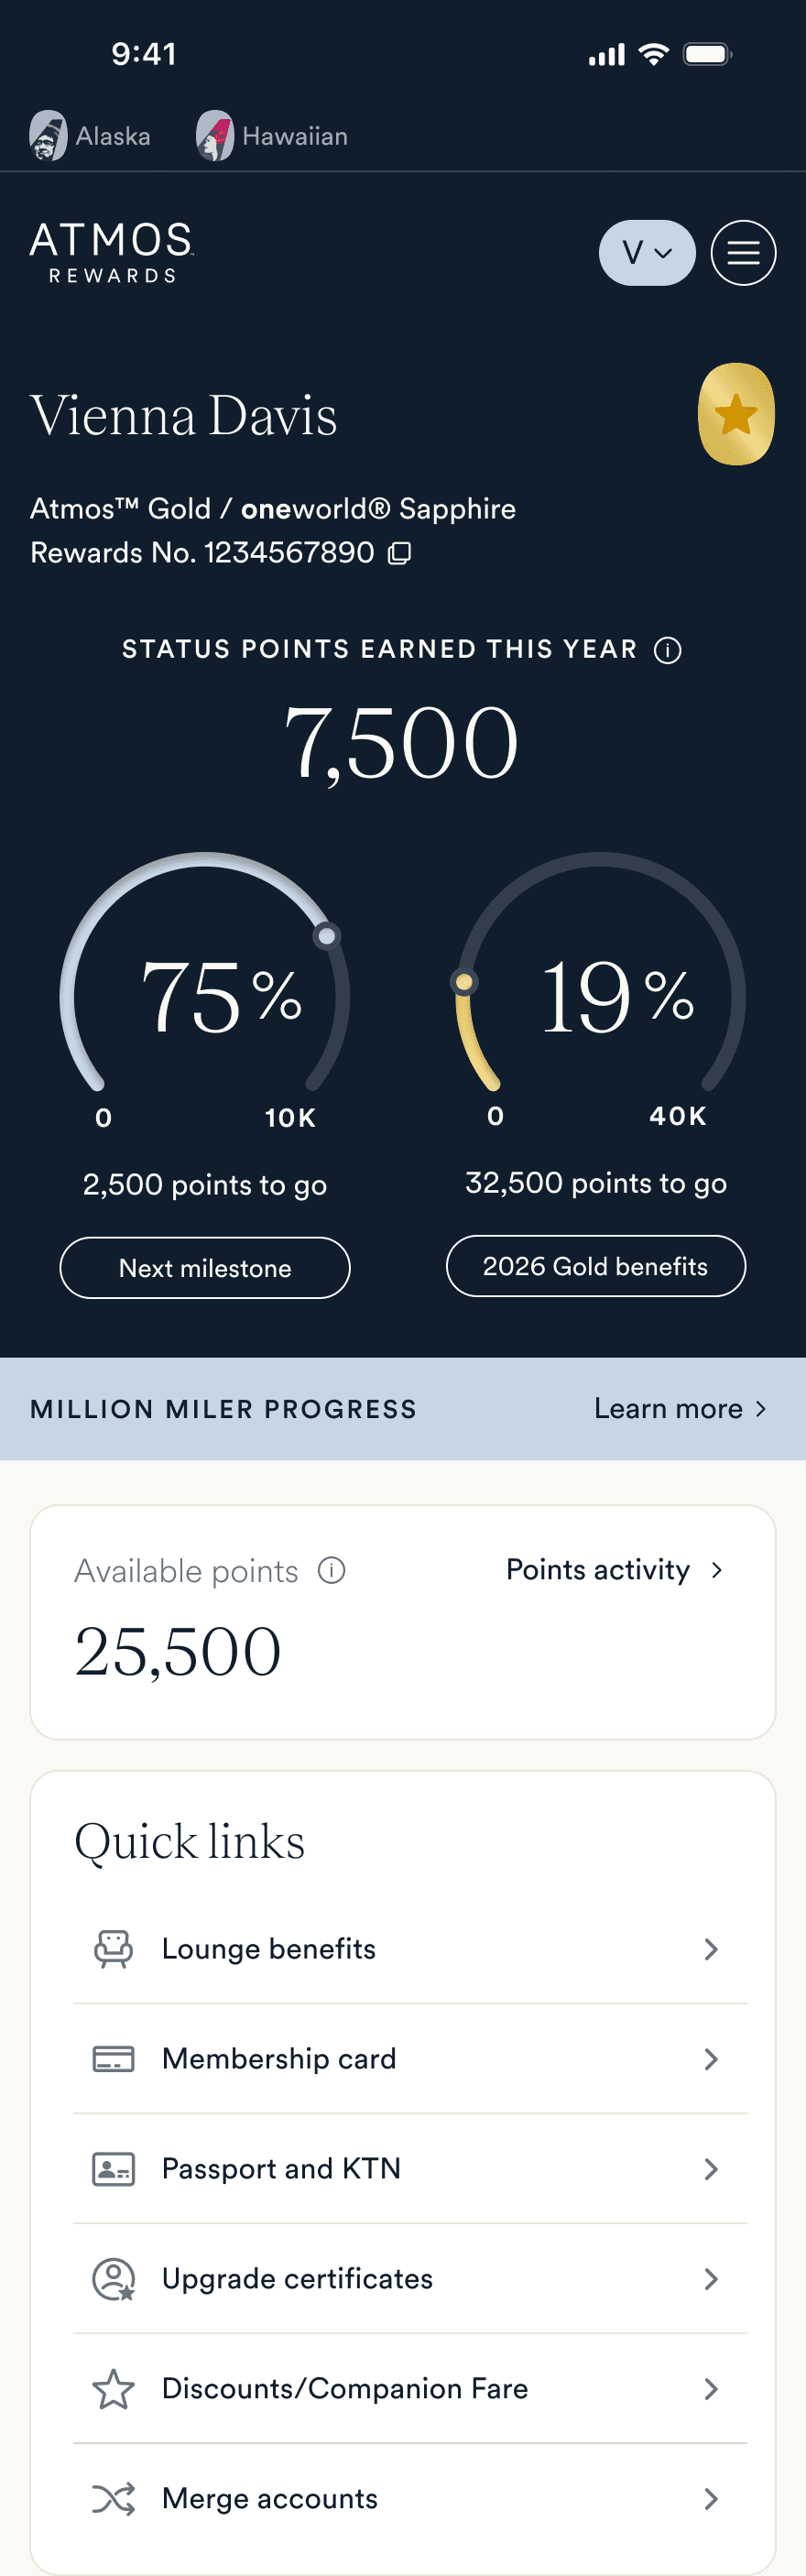Tap info icon beside Status Points Earned
Viewport: 806px width, 2576px height.
point(667,650)
